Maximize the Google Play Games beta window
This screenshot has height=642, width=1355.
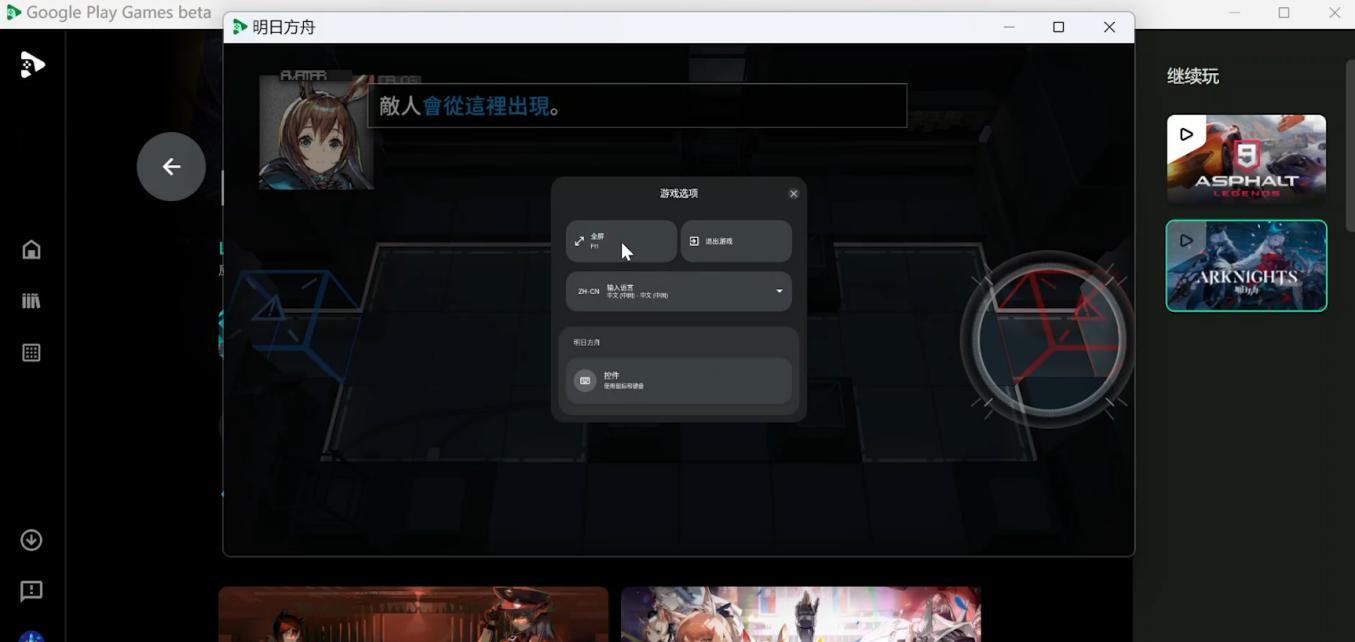click(x=1284, y=13)
